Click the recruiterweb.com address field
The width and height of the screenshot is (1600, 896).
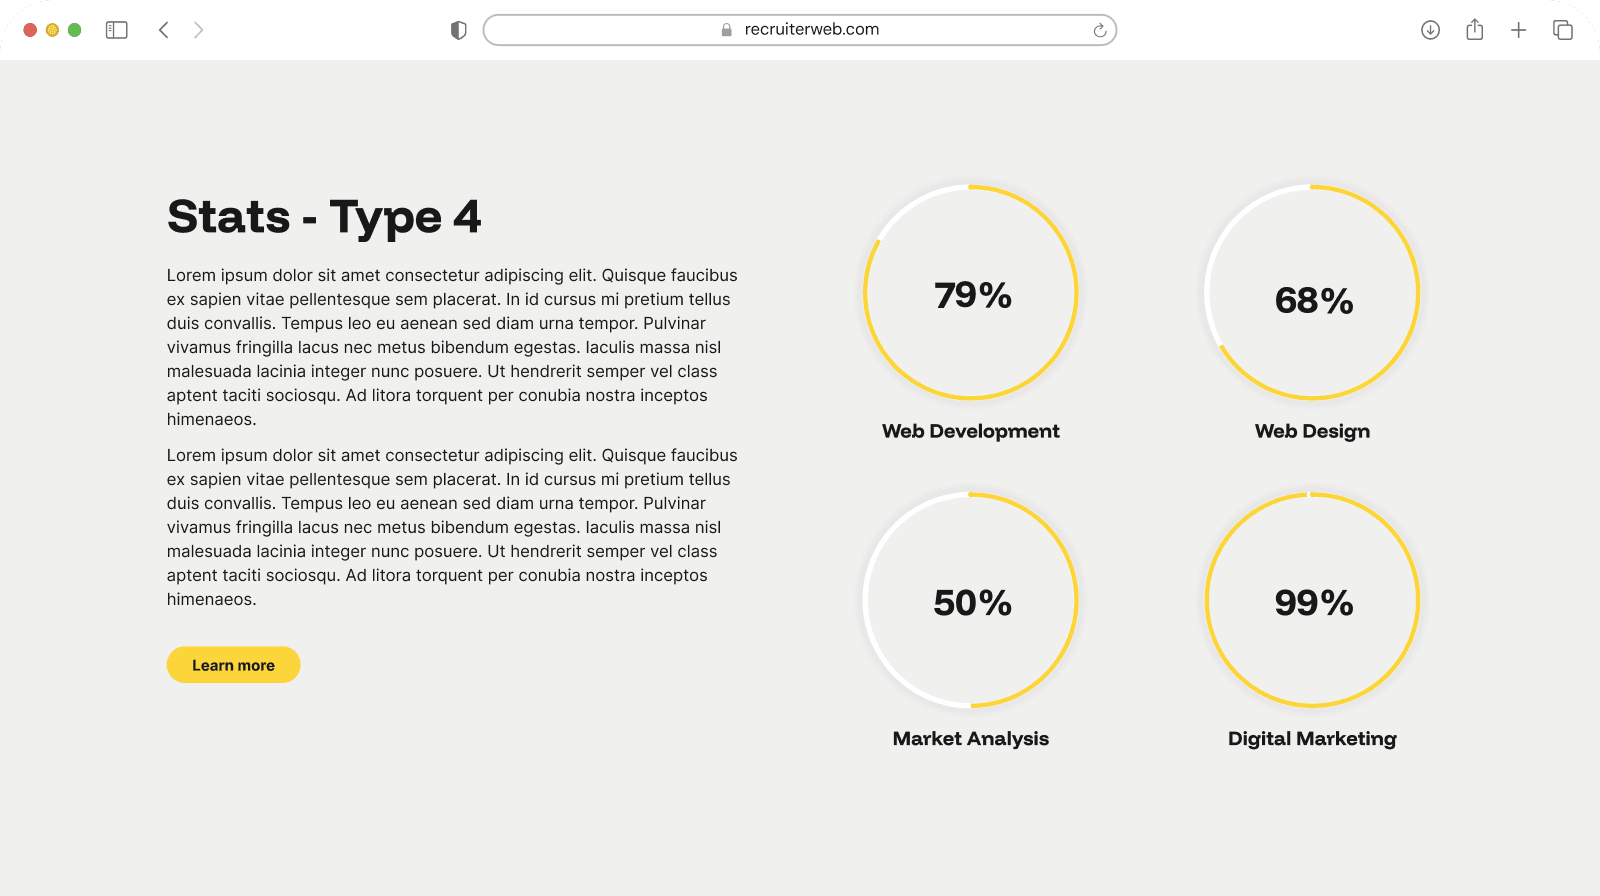811,30
